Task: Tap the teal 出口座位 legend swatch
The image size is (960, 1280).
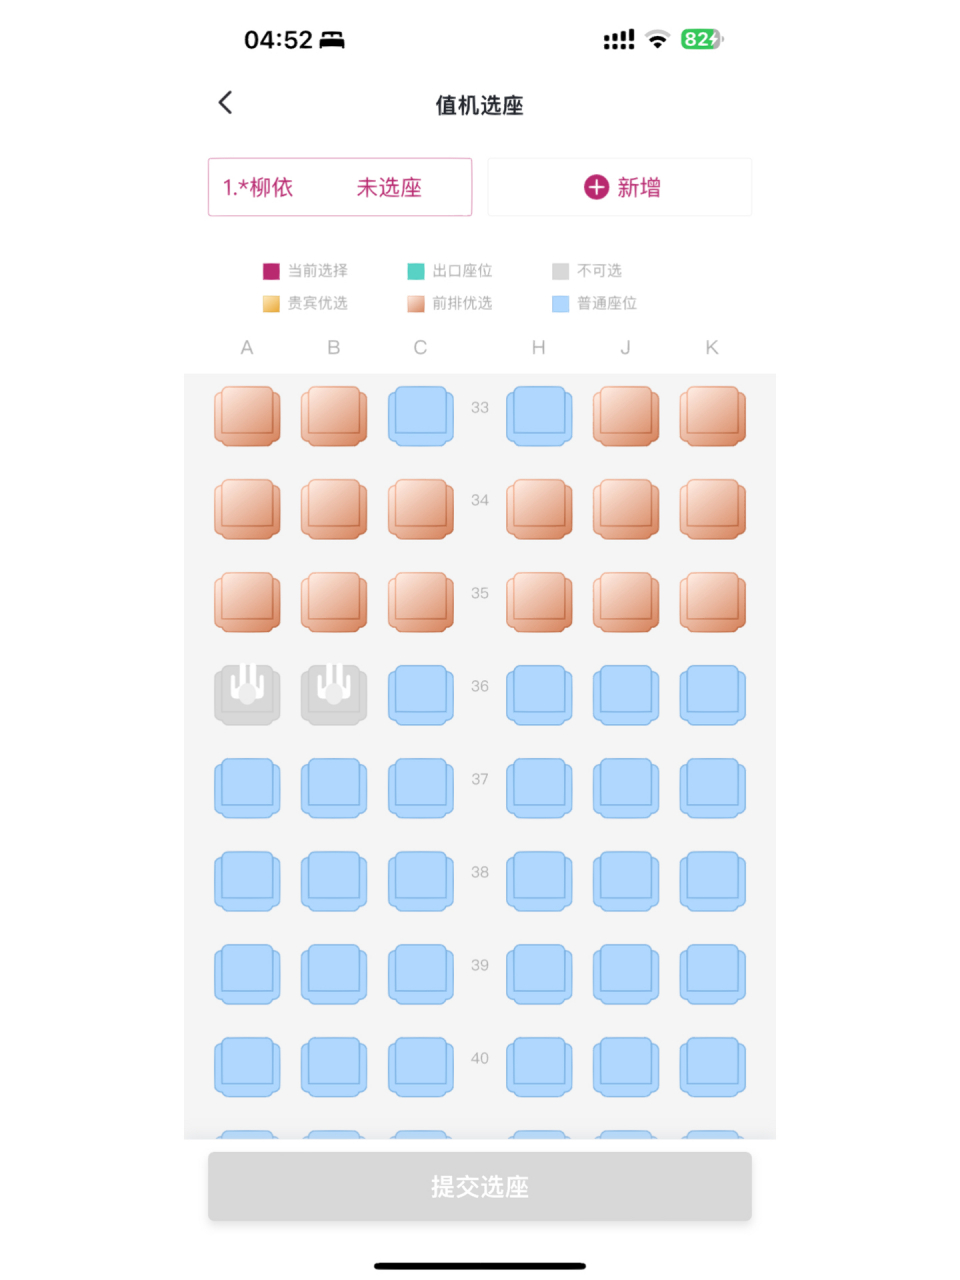Action: tap(416, 271)
